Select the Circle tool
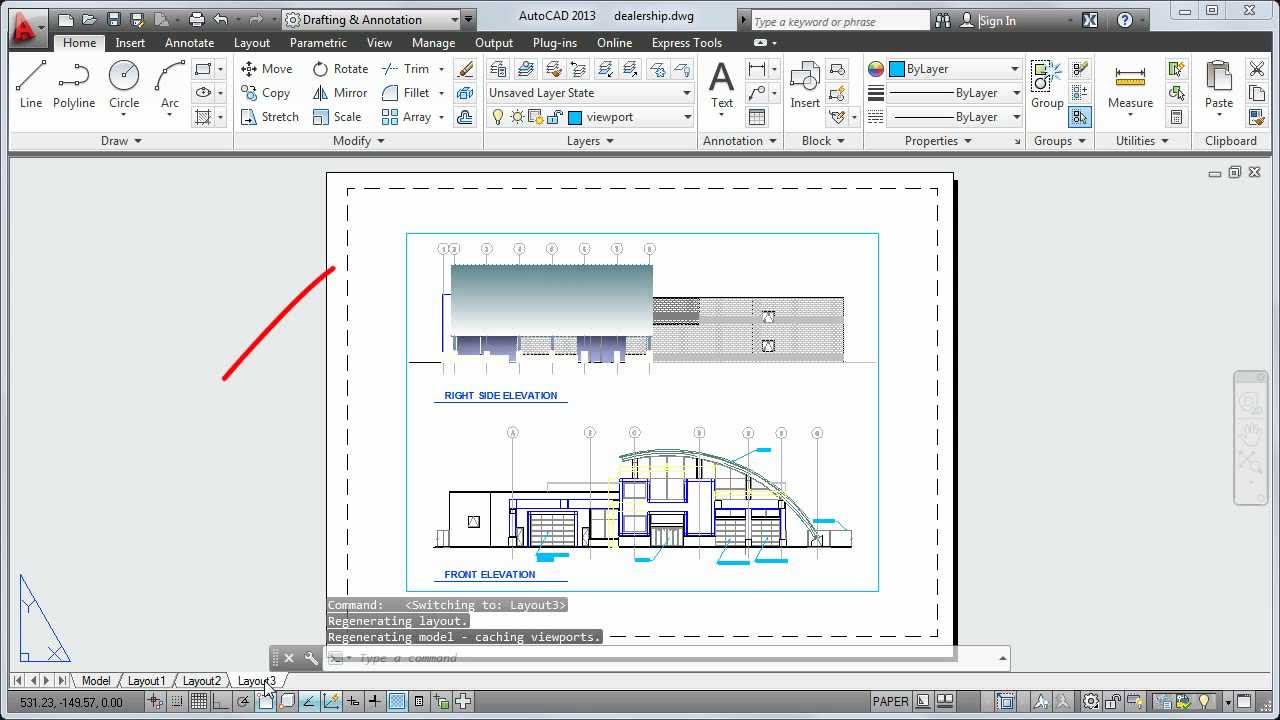The image size is (1280, 720). pyautogui.click(x=124, y=84)
